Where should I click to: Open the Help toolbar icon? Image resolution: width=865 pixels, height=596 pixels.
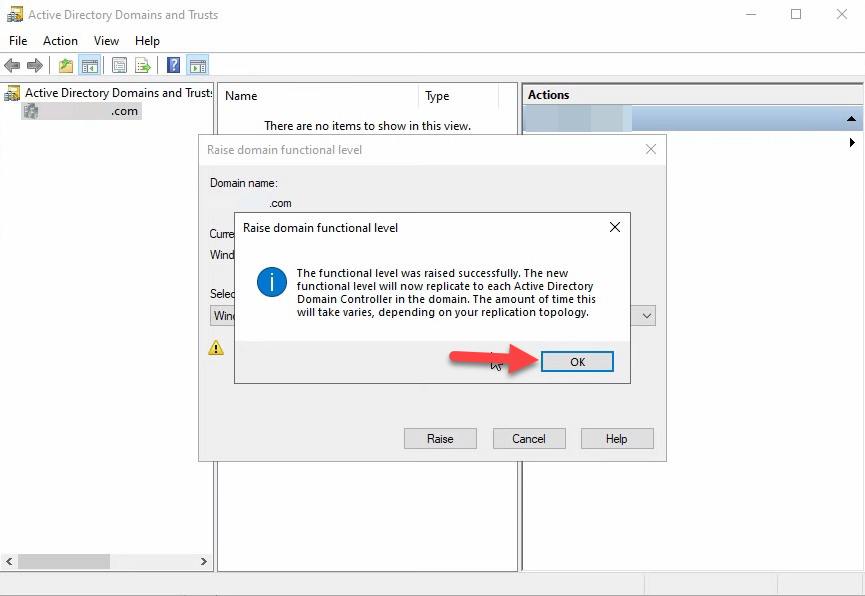[x=173, y=66]
